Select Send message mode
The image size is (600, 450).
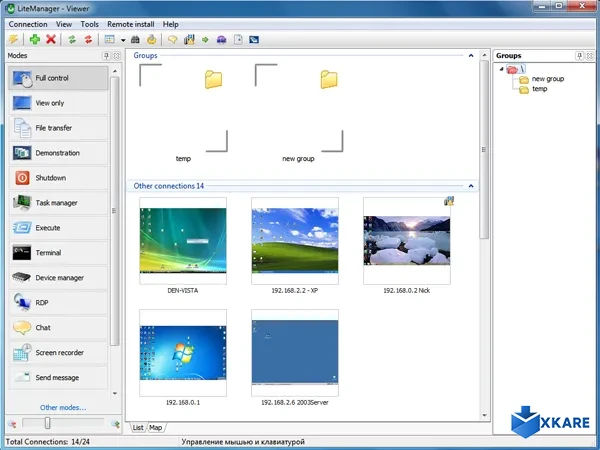(x=58, y=378)
